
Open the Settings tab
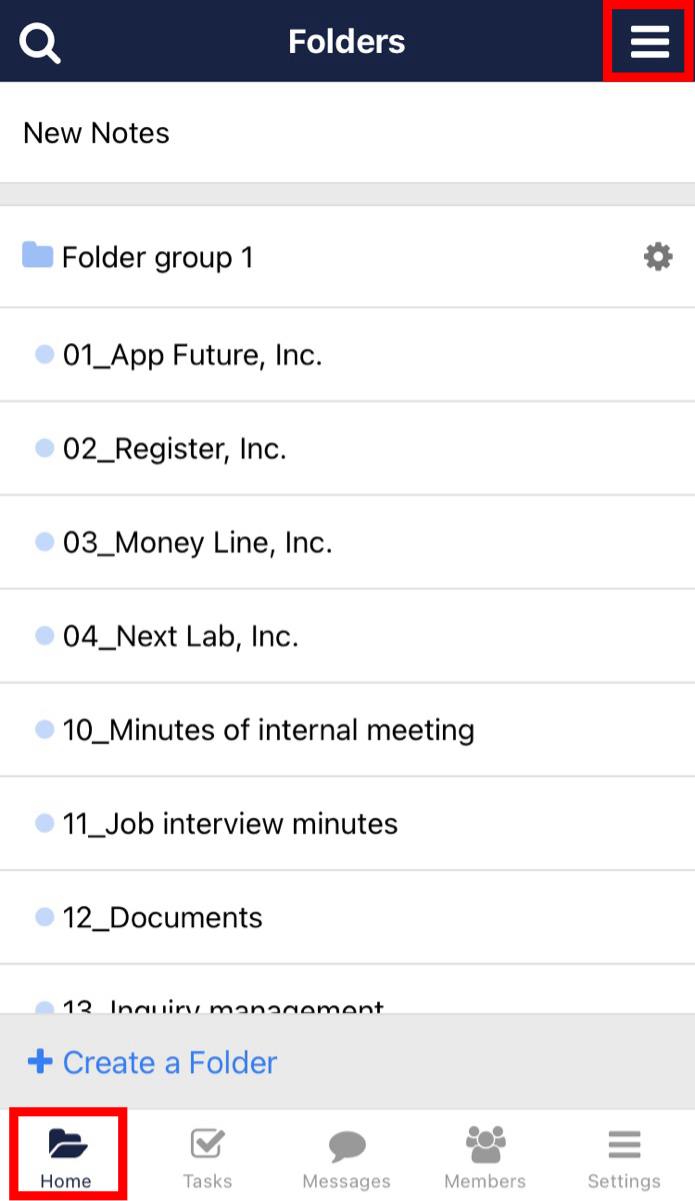pyautogui.click(x=624, y=1157)
